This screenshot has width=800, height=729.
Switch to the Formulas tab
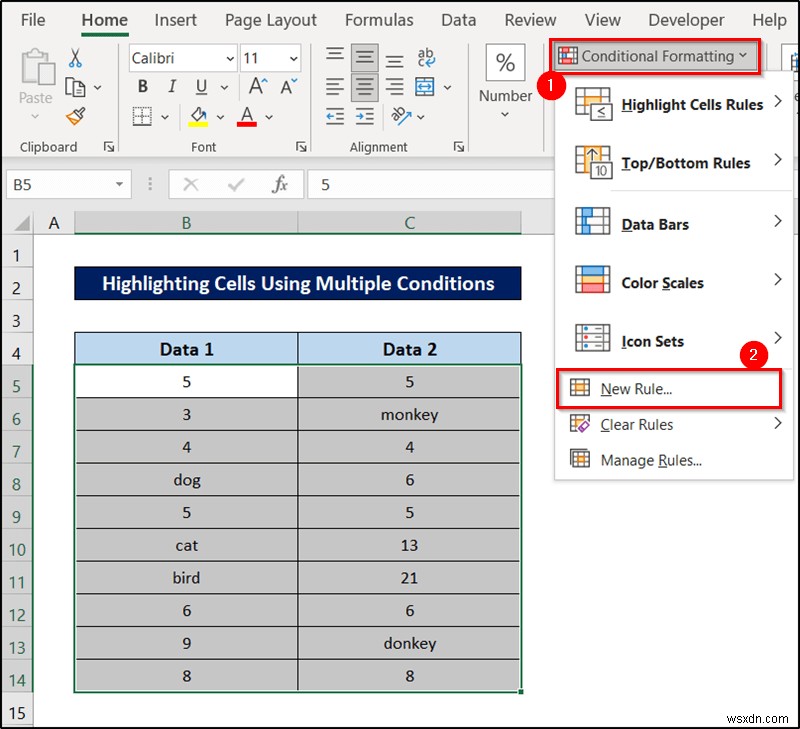(379, 19)
